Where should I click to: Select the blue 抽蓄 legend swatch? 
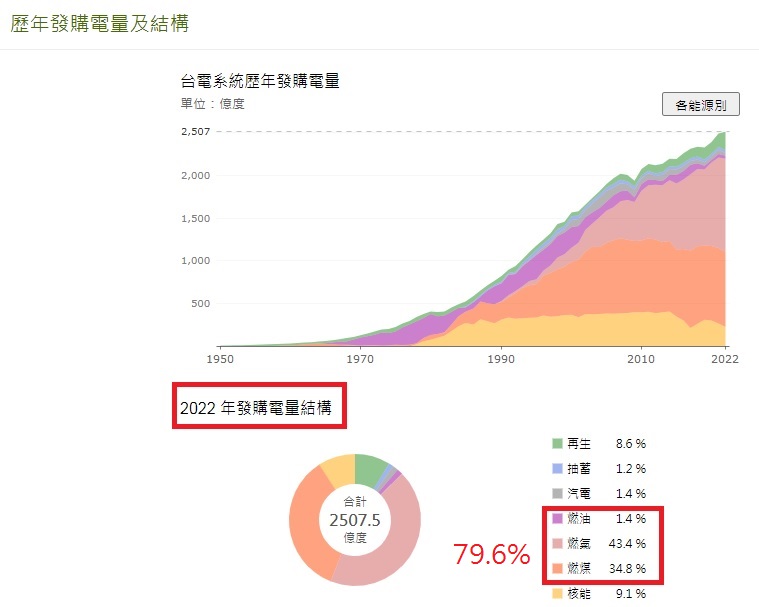coord(557,469)
